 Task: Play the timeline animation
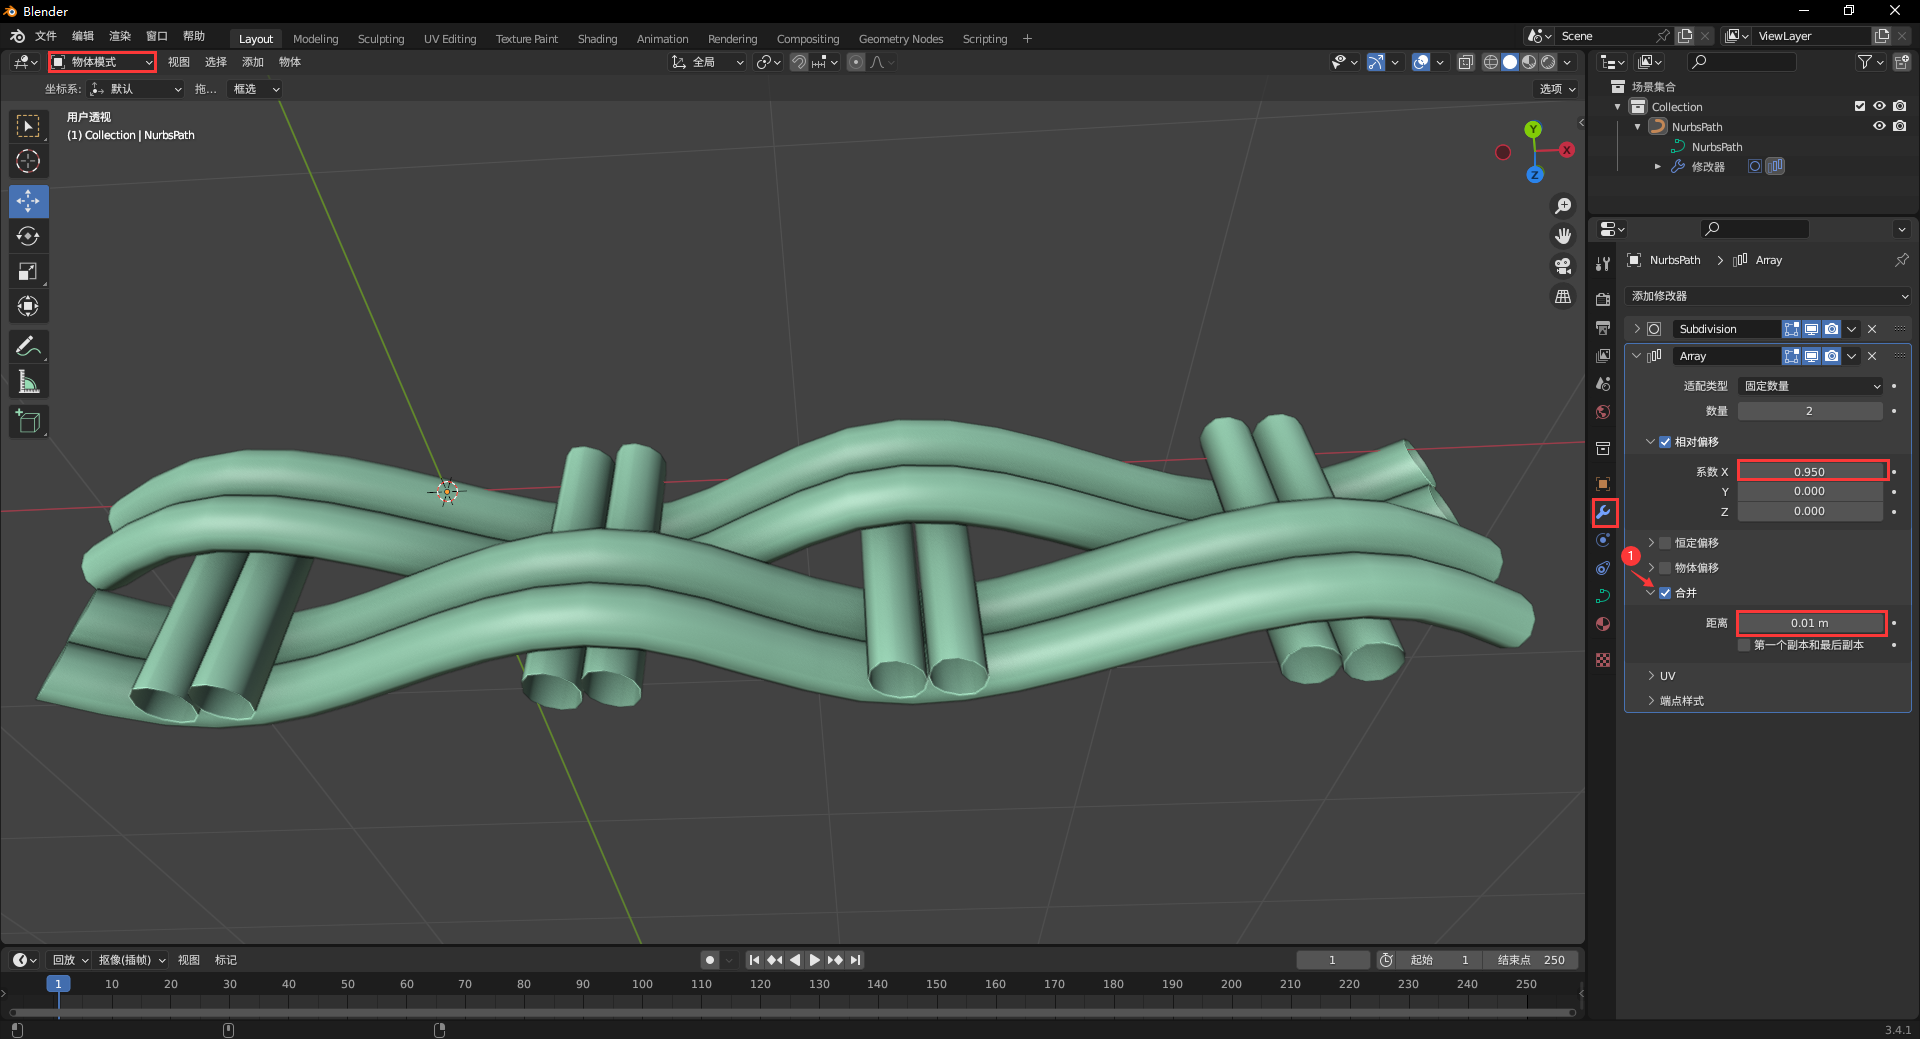pos(814,960)
